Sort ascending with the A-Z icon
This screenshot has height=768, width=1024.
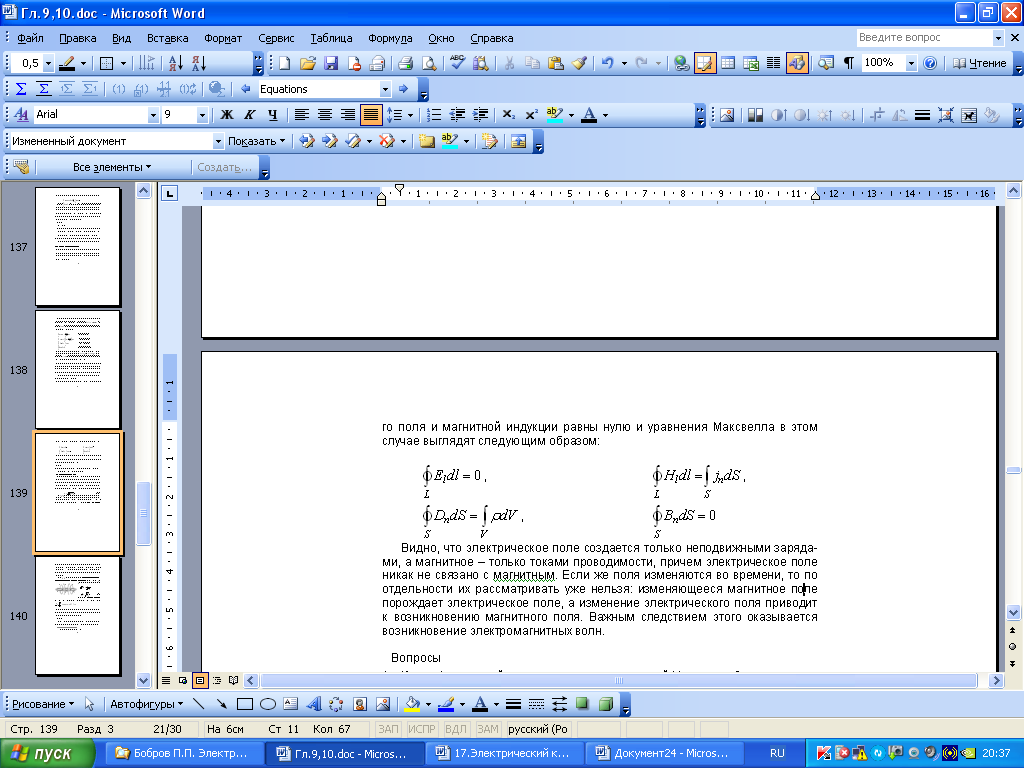click(x=176, y=63)
